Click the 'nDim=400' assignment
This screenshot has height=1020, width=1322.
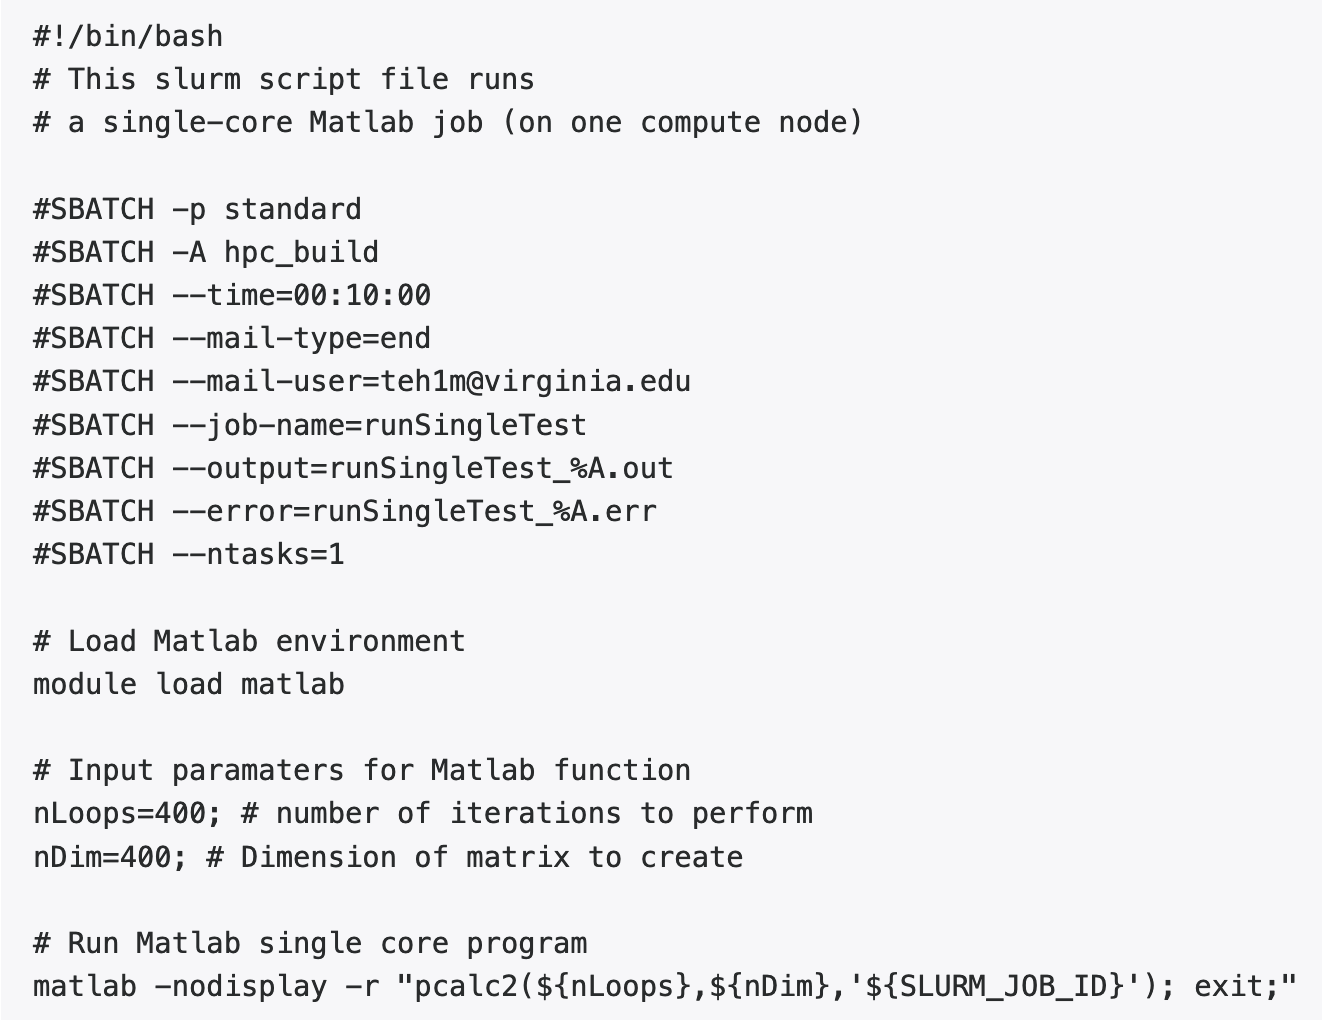coord(102,858)
